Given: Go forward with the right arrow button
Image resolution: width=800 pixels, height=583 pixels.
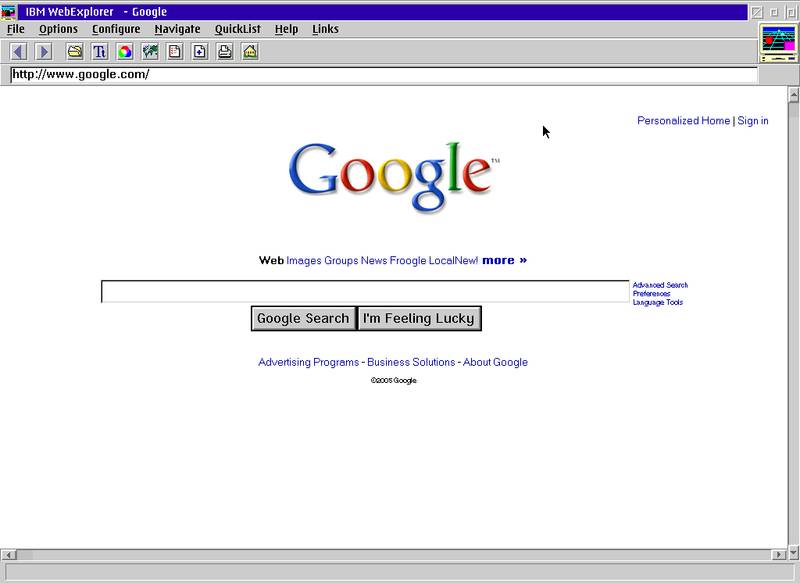Looking at the screenshot, I should pyautogui.click(x=44, y=52).
